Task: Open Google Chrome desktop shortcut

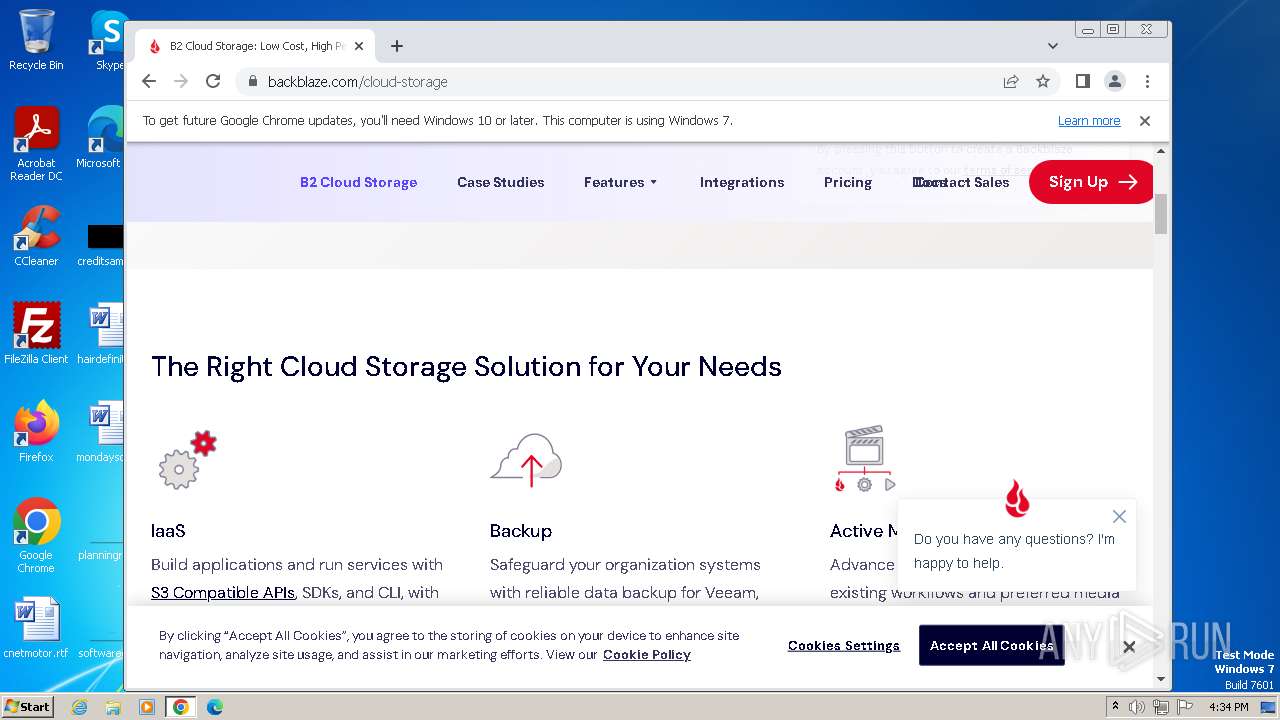Action: coord(36,536)
